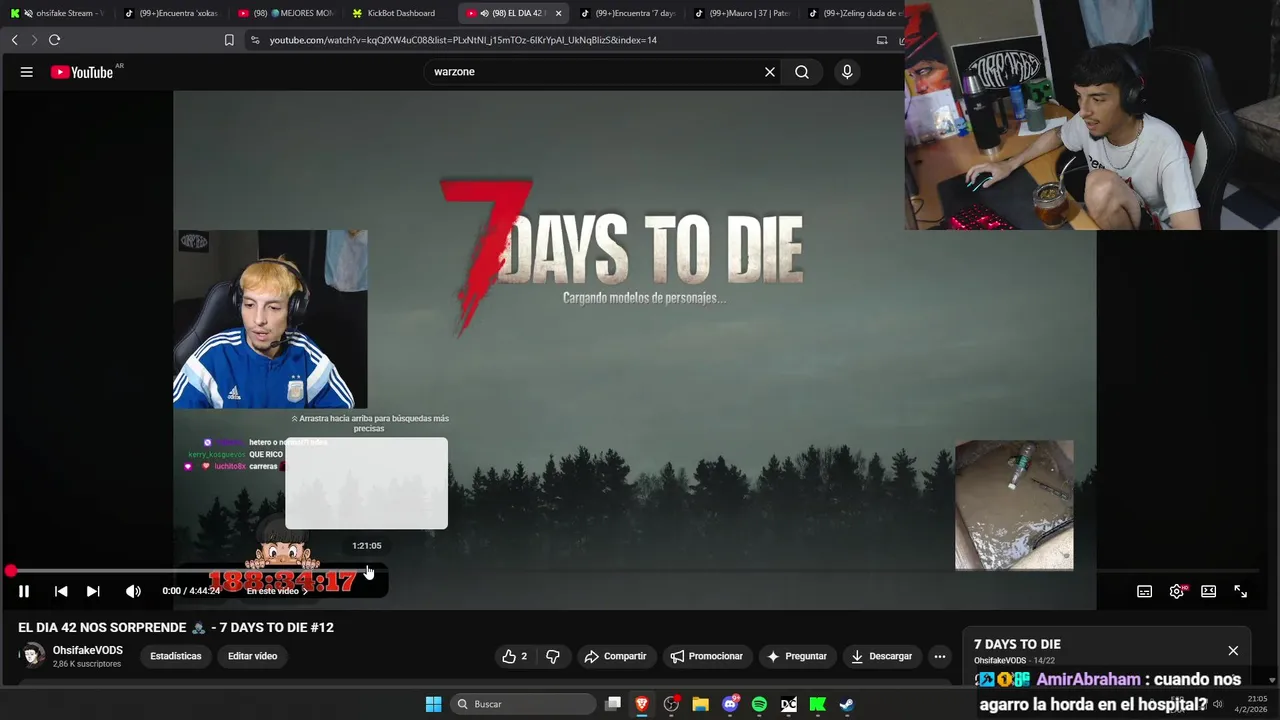This screenshot has width=1280, height=720.
Task: Switch to the 'MEJORES MOM' YouTube tab
Action: click(x=286, y=13)
